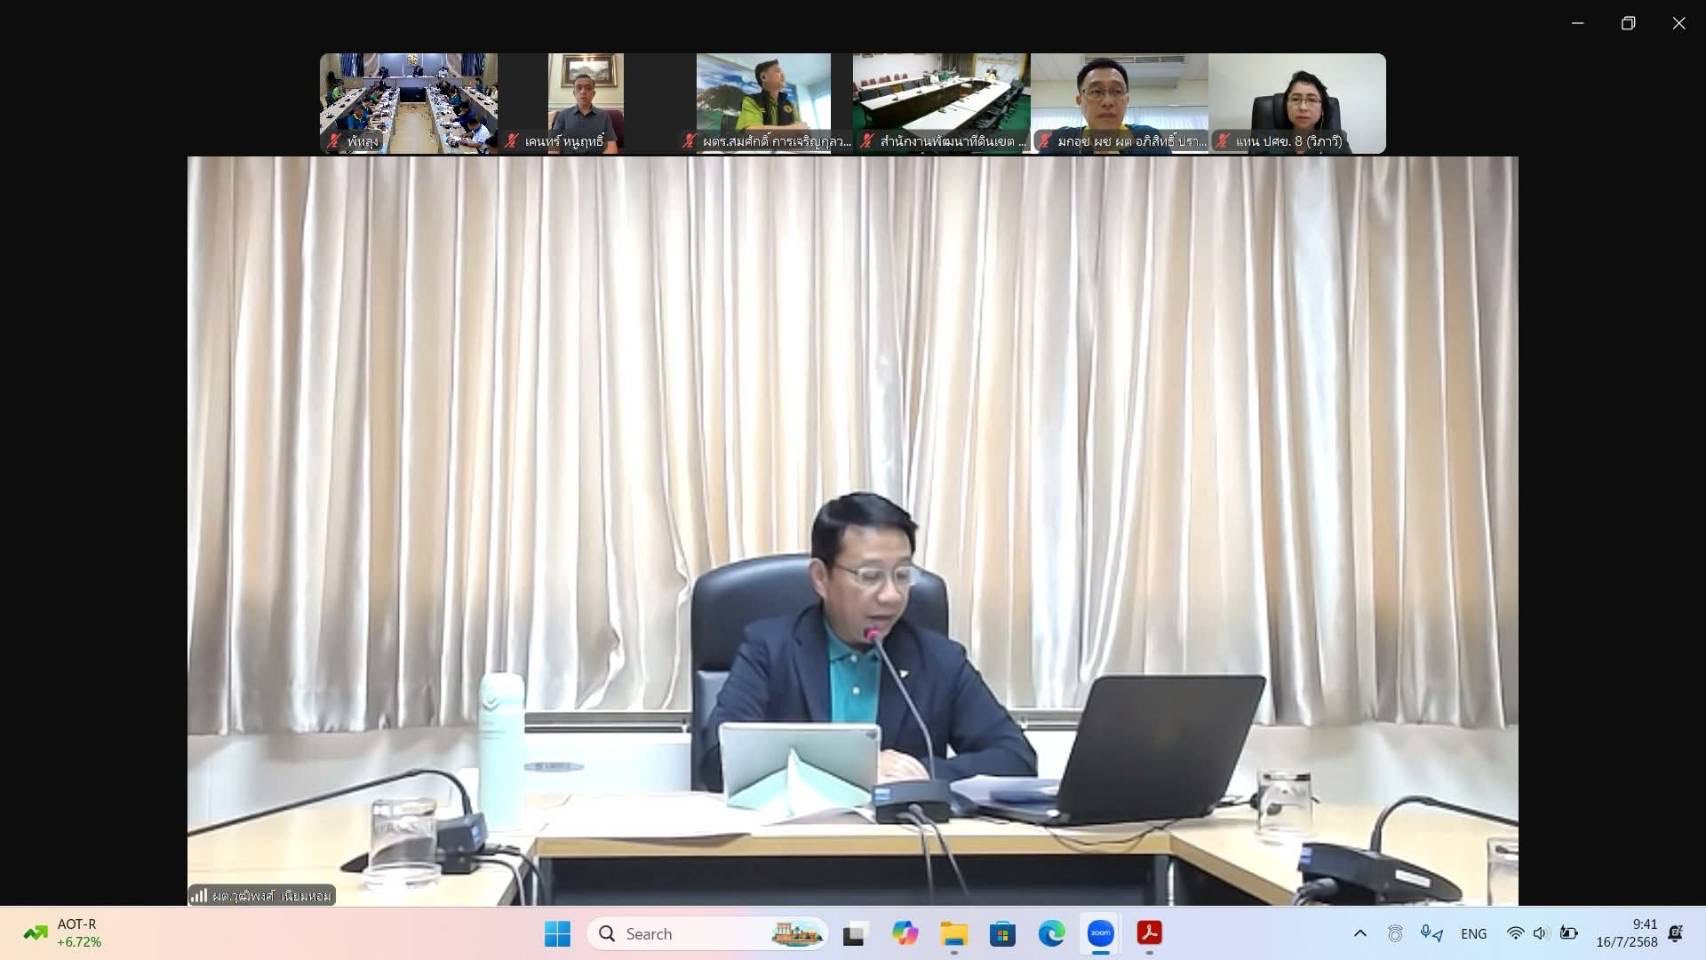This screenshot has width=1706, height=960.
Task: Launch Adobe Acrobat Reader from the taskbar
Action: [x=1149, y=933]
